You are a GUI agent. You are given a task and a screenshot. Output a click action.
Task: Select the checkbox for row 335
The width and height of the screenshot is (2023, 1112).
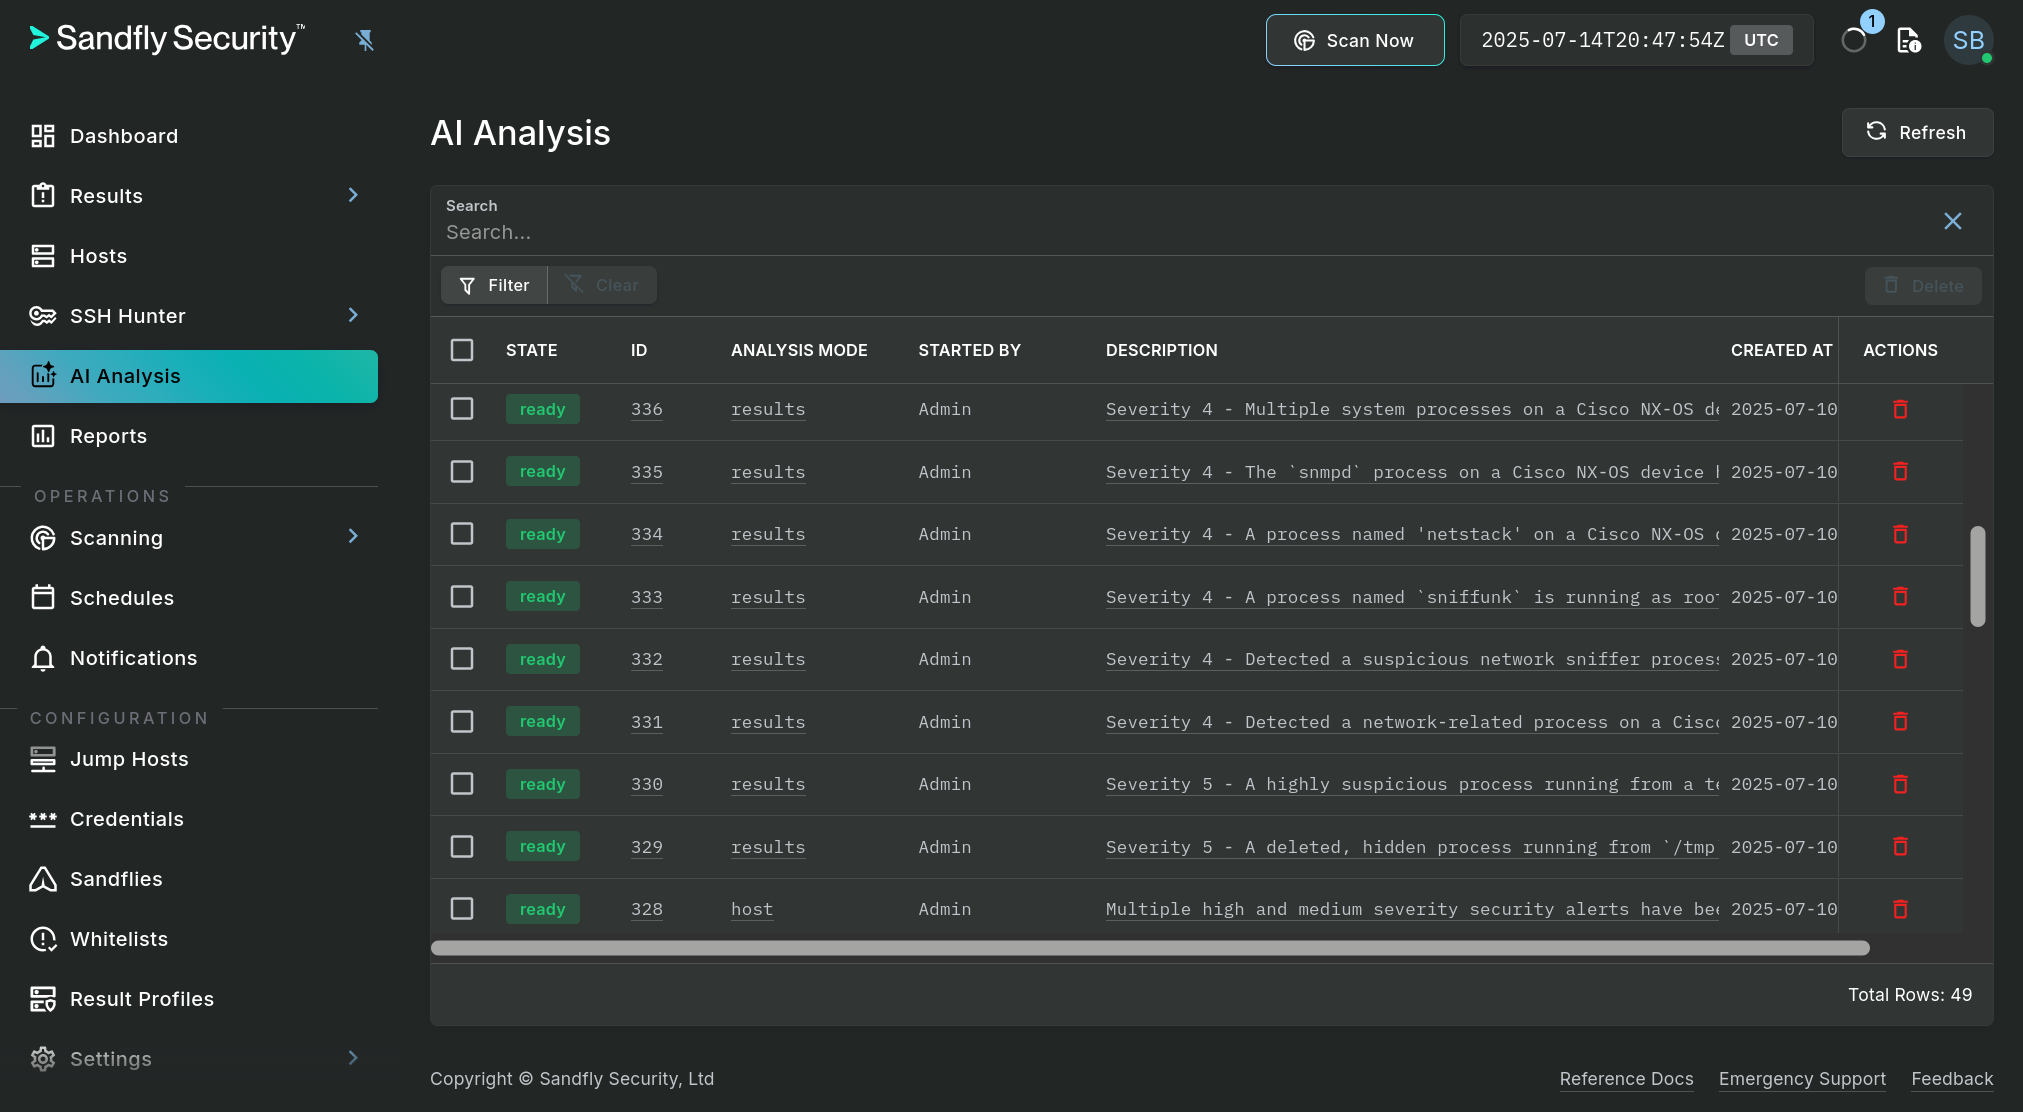(462, 471)
